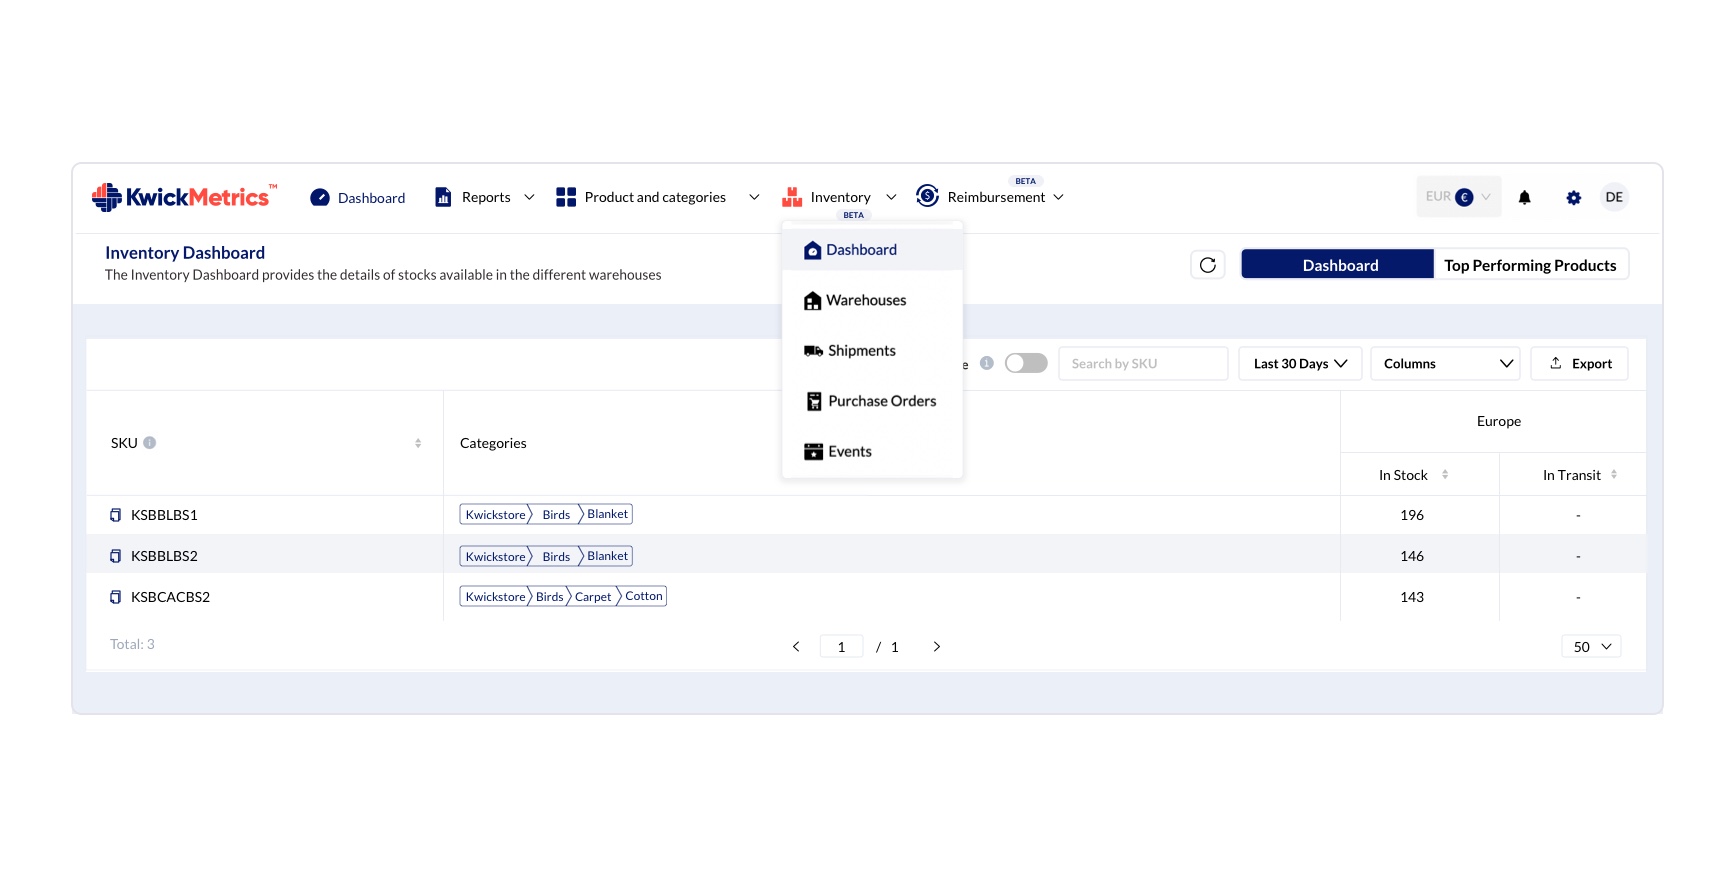Click In Stock value 196
This screenshot has width=1734, height=876.
[x=1412, y=515]
